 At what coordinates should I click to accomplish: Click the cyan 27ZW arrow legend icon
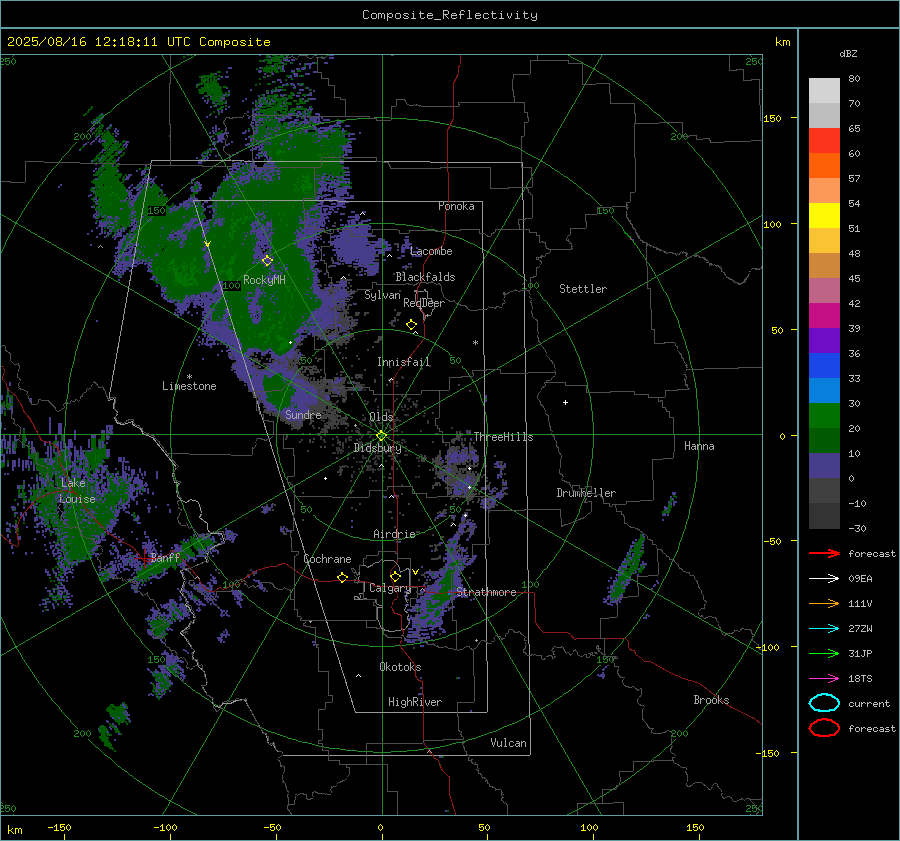tap(824, 629)
